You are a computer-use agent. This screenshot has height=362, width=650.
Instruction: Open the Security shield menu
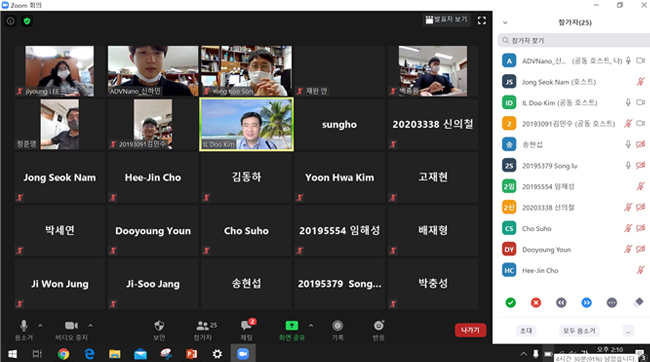pos(159,326)
